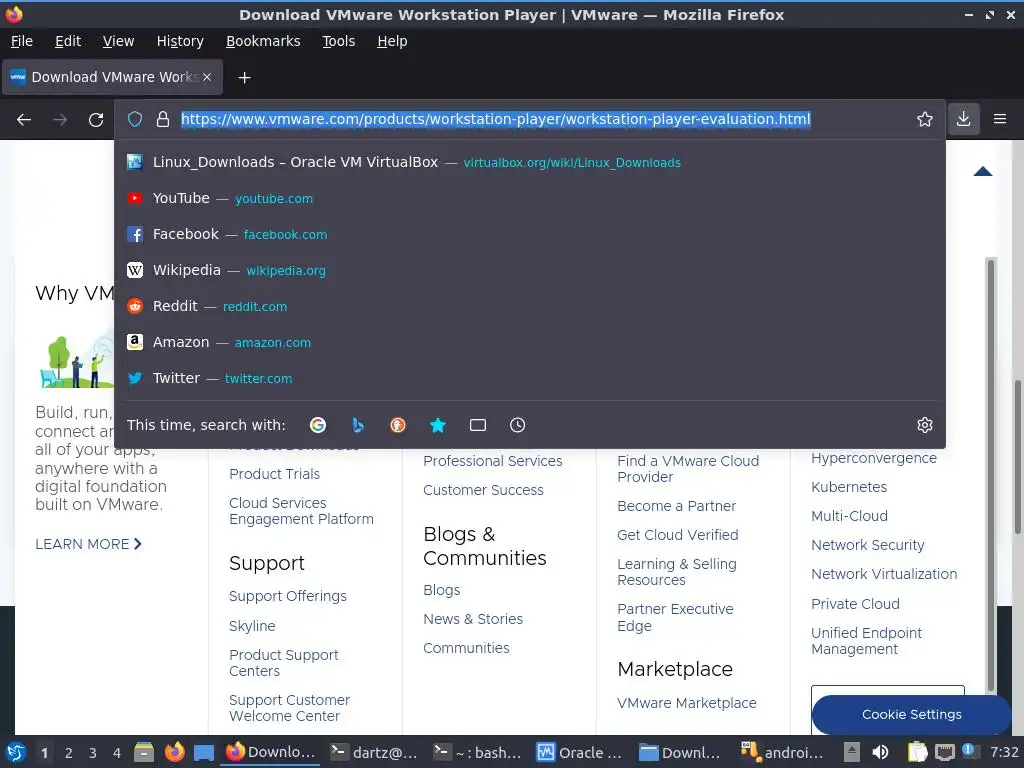Viewport: 1024px width, 768px height.
Task: Search this time with Google
Action: click(317, 425)
